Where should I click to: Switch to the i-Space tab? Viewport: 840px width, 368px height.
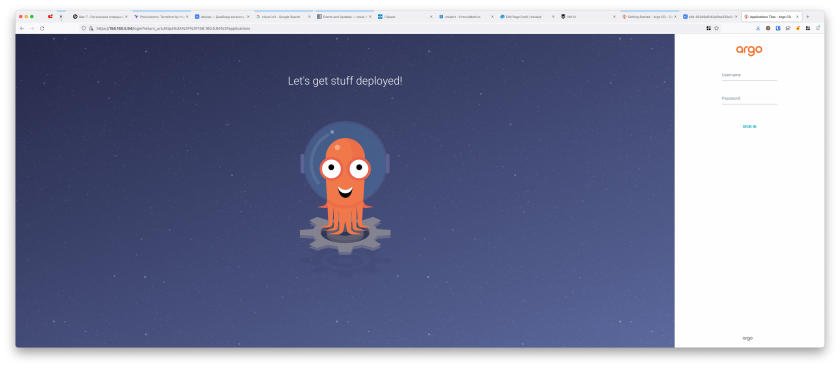pos(405,17)
